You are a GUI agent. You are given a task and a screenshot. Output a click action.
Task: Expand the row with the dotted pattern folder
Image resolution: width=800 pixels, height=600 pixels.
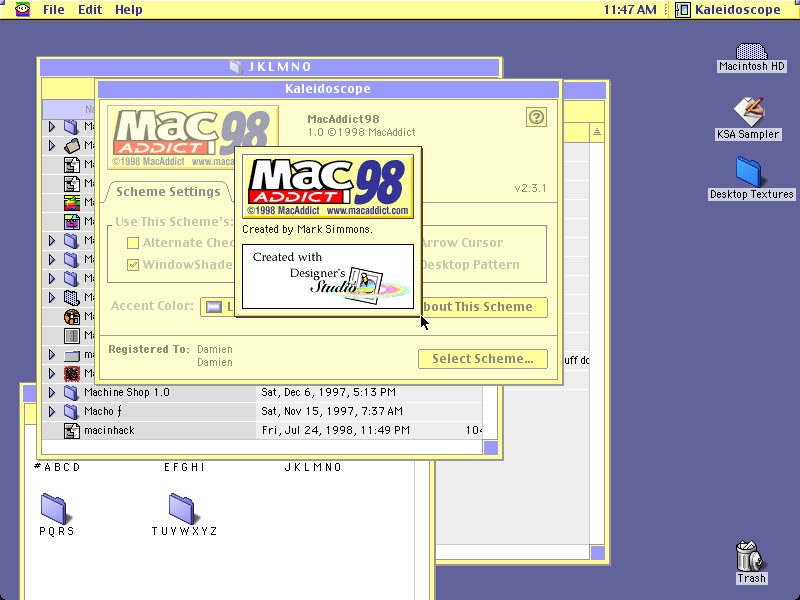click(x=52, y=297)
